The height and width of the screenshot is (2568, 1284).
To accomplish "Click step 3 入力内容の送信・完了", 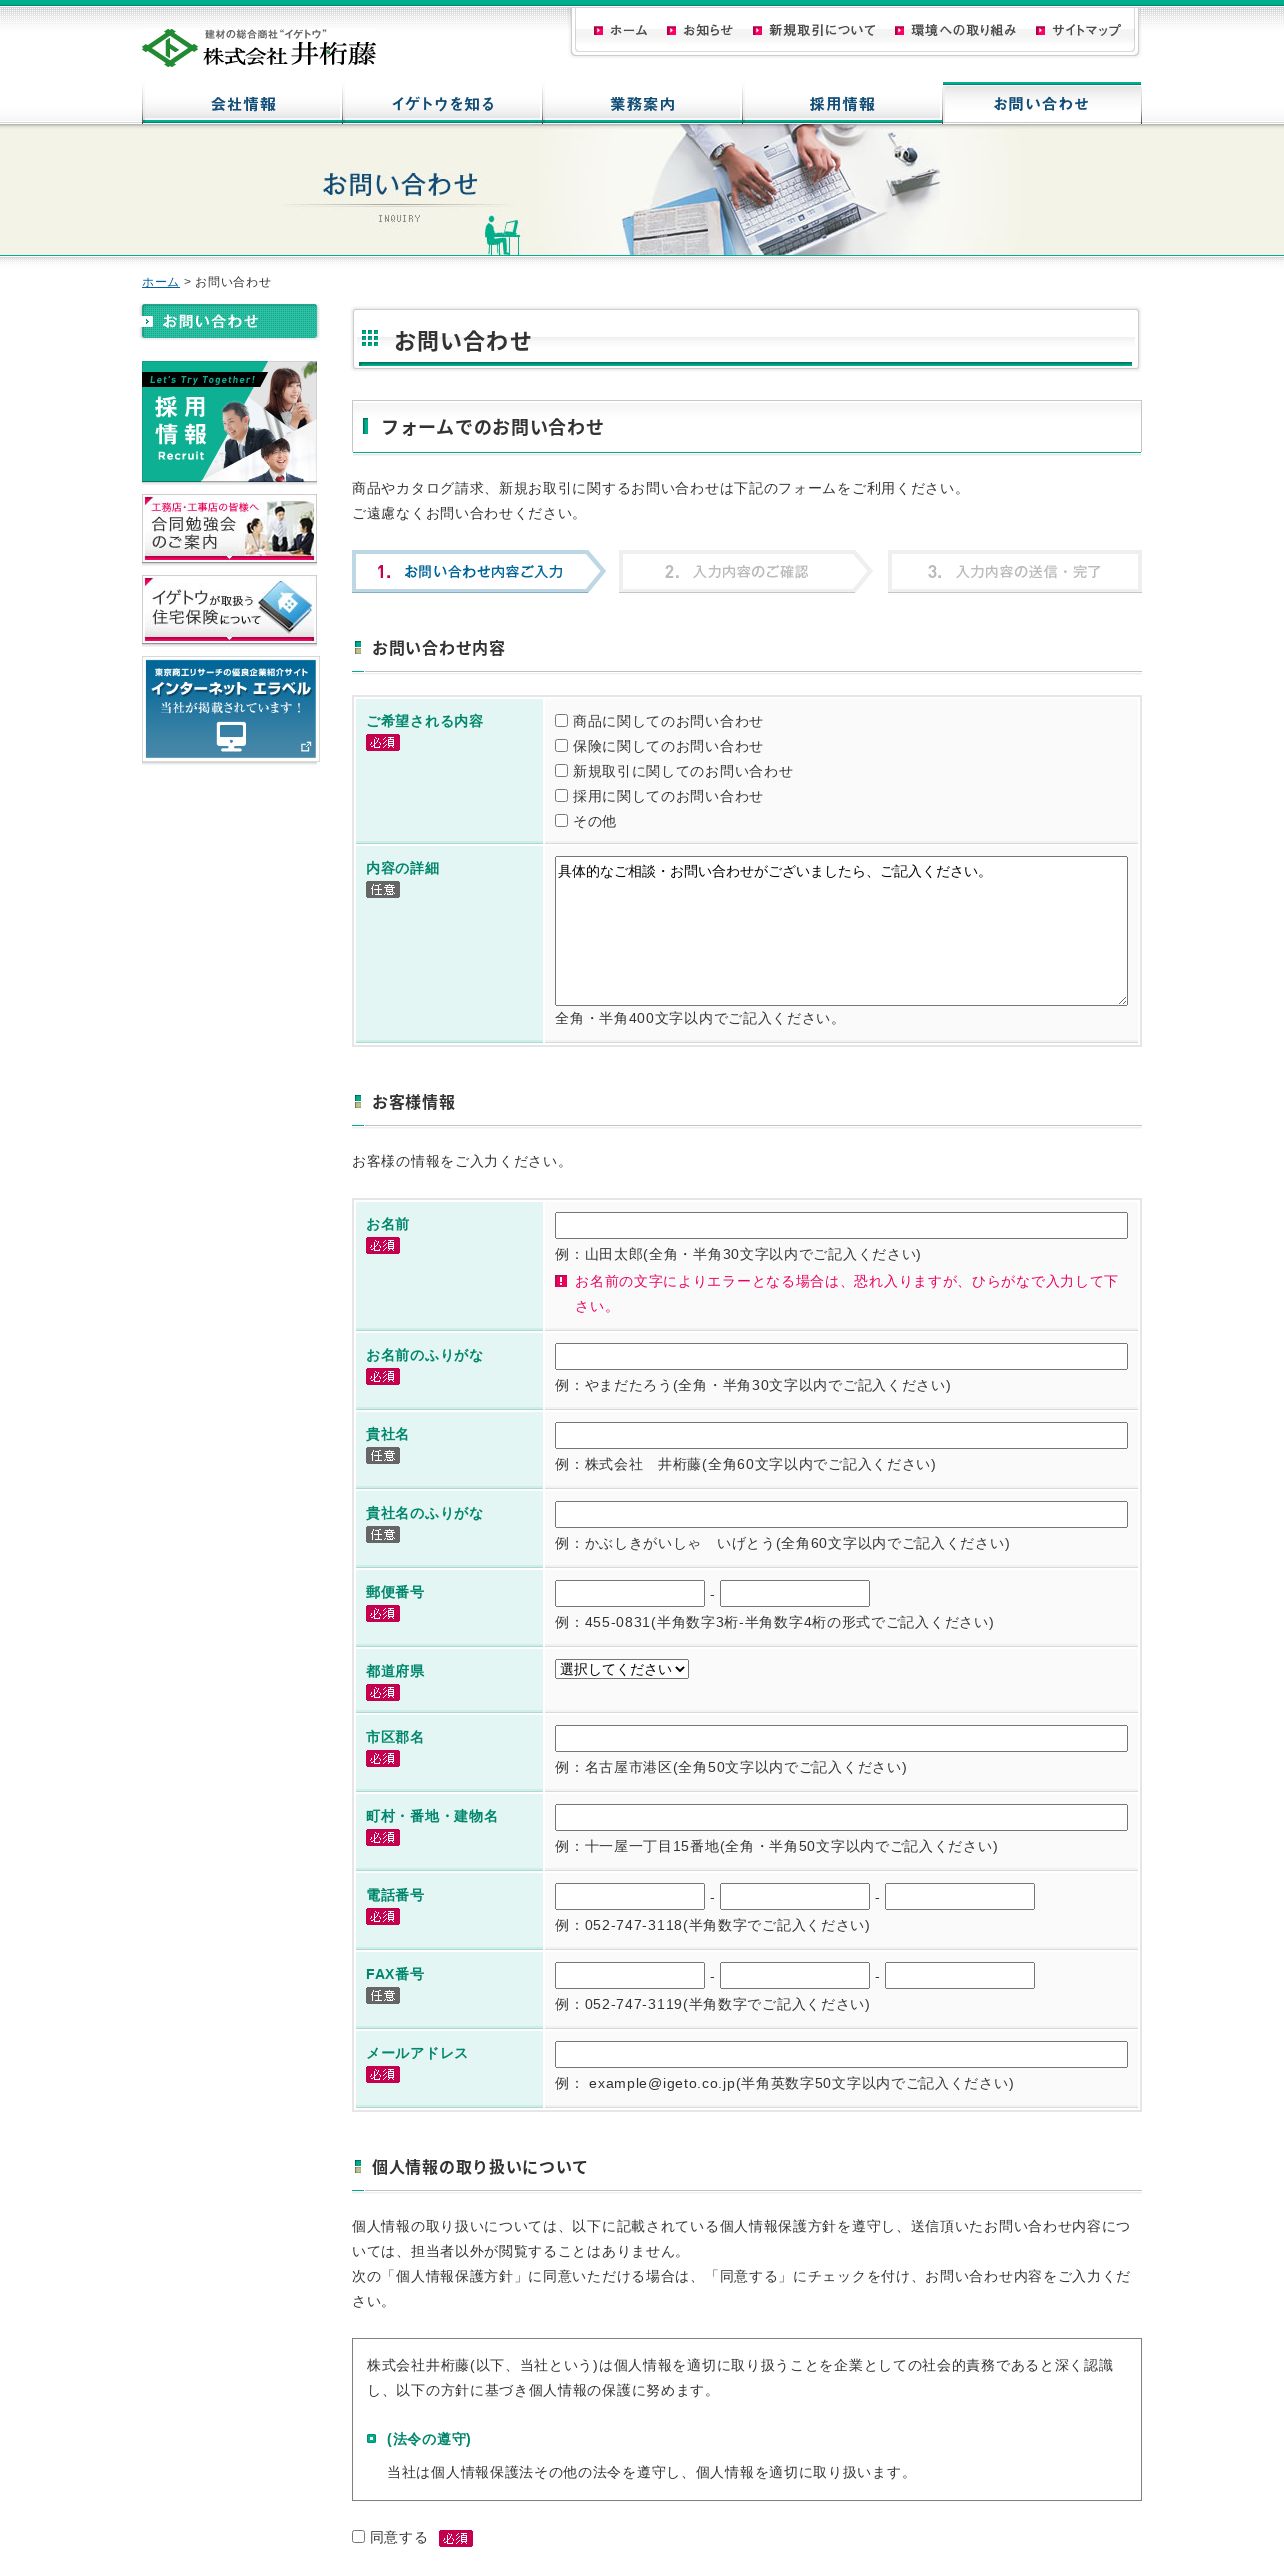I will coord(1014,572).
